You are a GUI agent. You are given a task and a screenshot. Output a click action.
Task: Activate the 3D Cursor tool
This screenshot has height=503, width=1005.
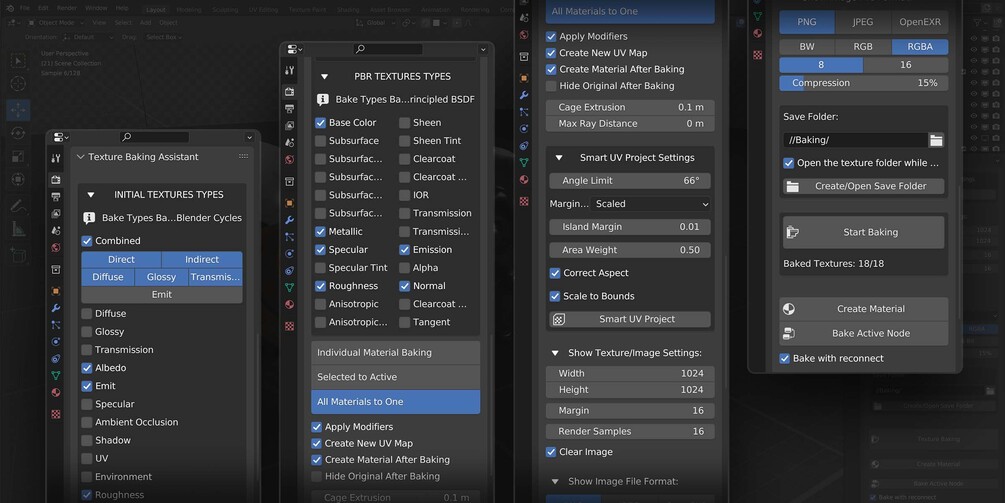(18, 84)
